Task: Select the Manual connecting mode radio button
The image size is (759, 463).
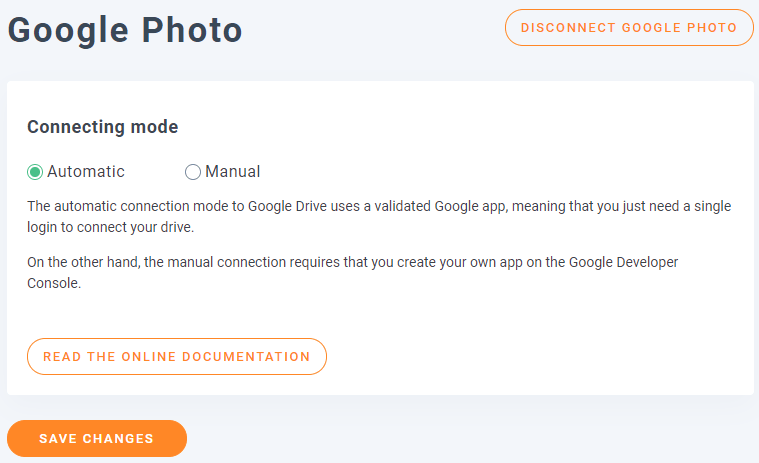Action: pos(193,172)
